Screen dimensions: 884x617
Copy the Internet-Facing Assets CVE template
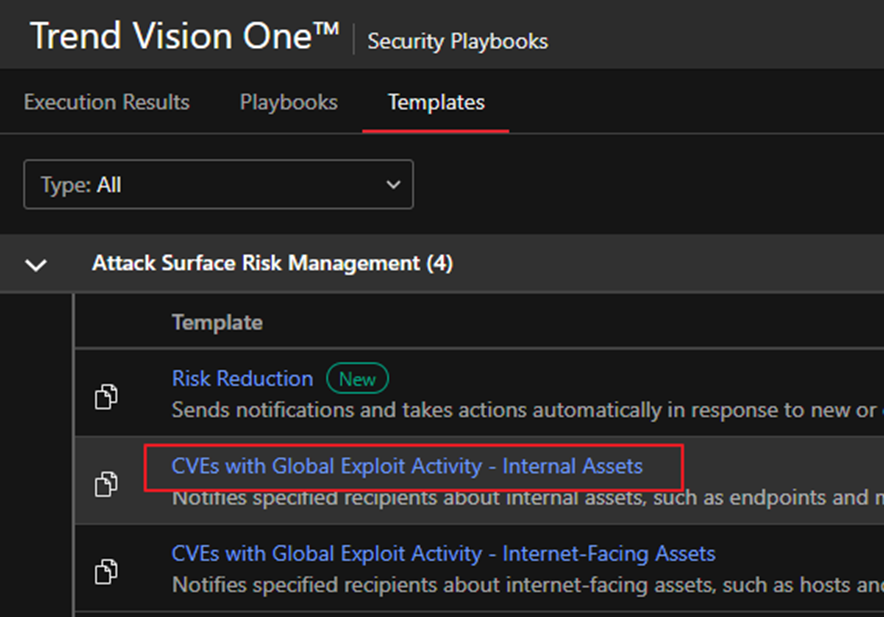coord(105,571)
